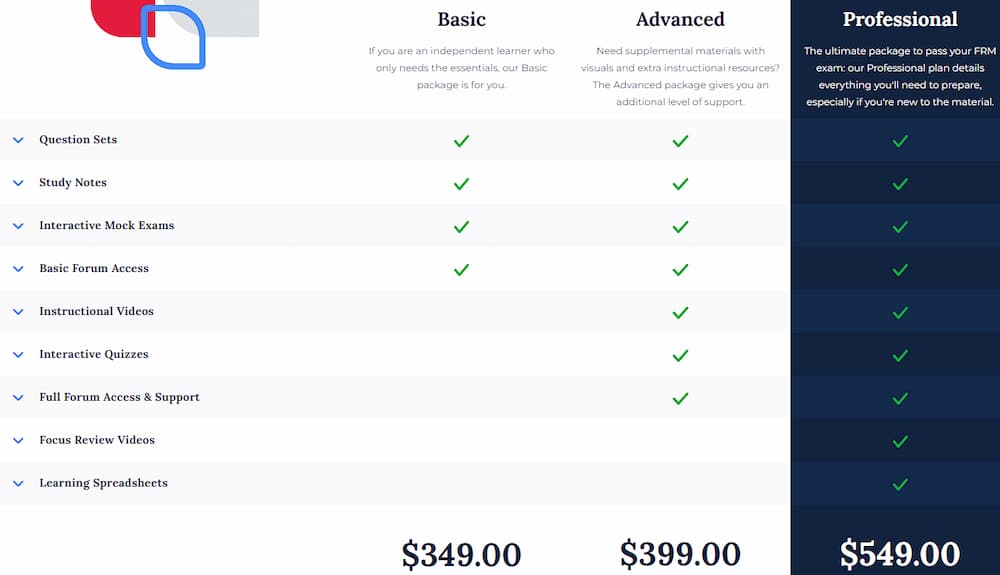
Task: Click the $549.00 Professional plan price
Action: point(900,553)
